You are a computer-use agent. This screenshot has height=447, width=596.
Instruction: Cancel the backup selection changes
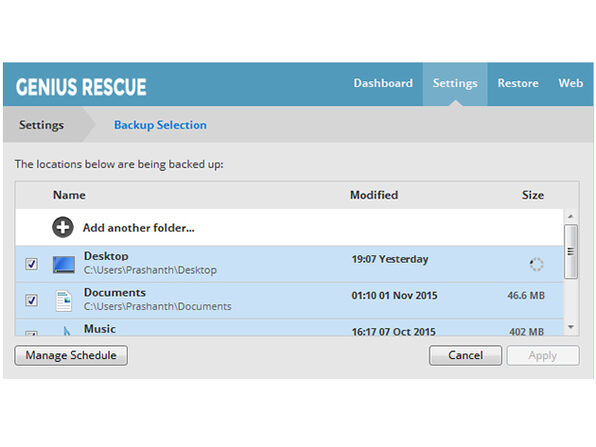465,355
